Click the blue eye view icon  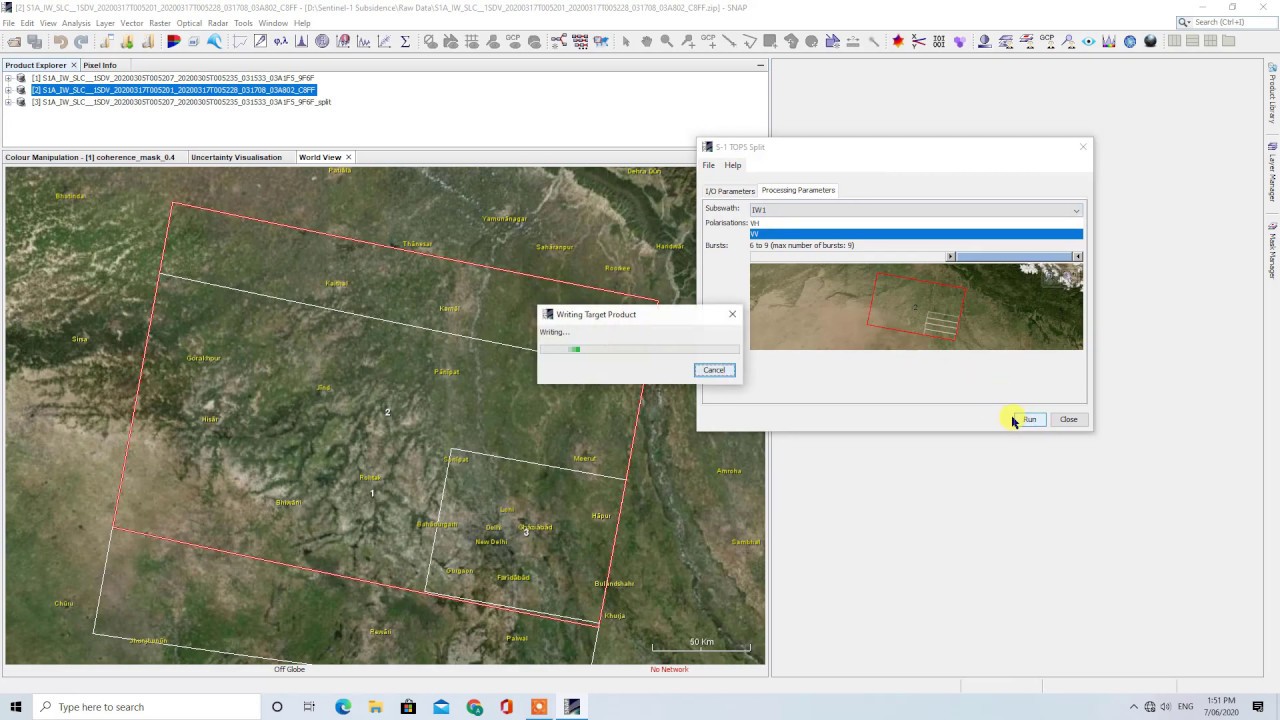click(x=1088, y=41)
